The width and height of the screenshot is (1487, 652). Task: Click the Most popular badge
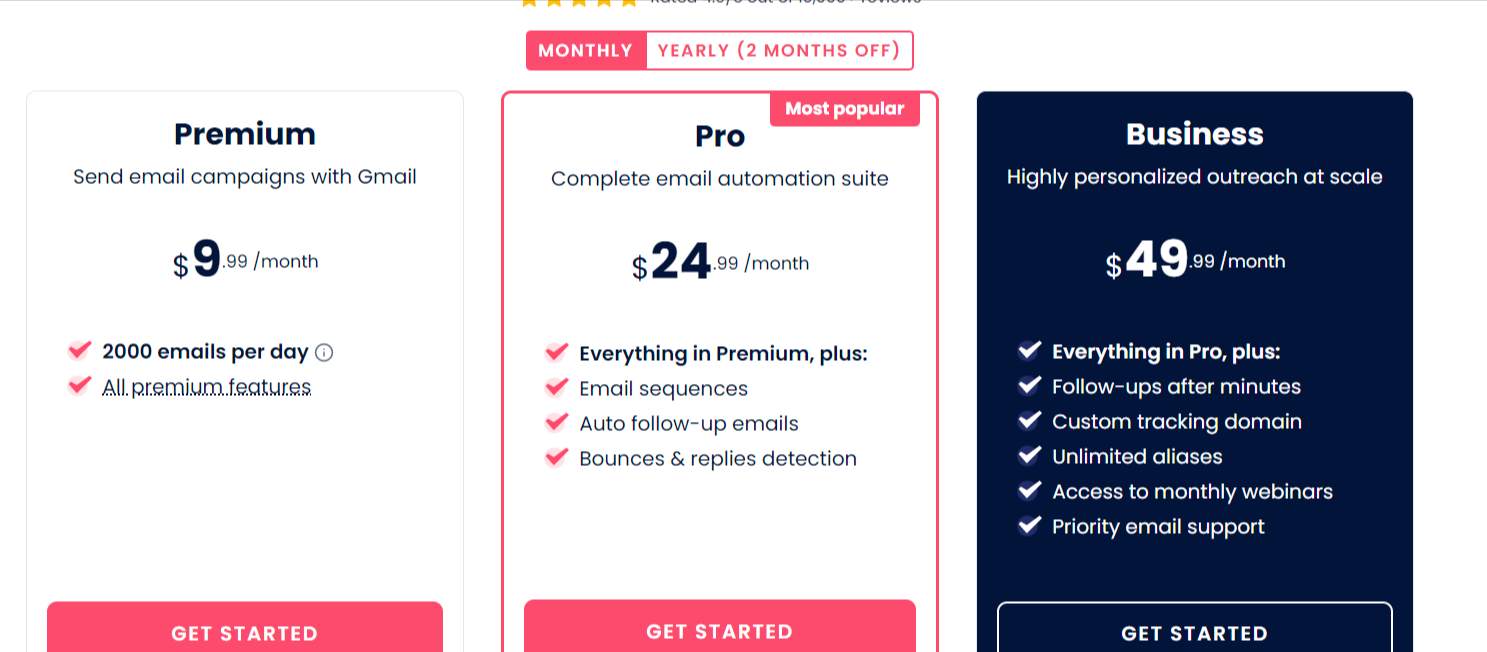(x=845, y=109)
